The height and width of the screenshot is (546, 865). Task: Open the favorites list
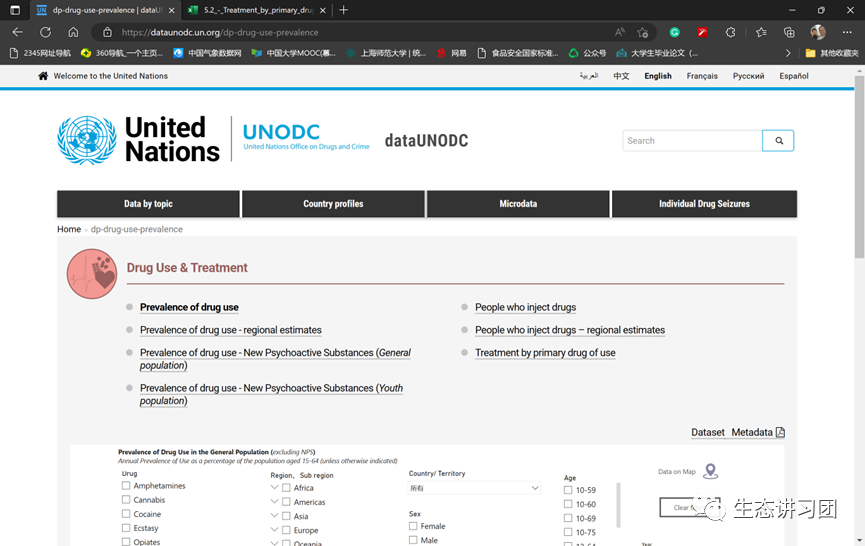[761, 32]
